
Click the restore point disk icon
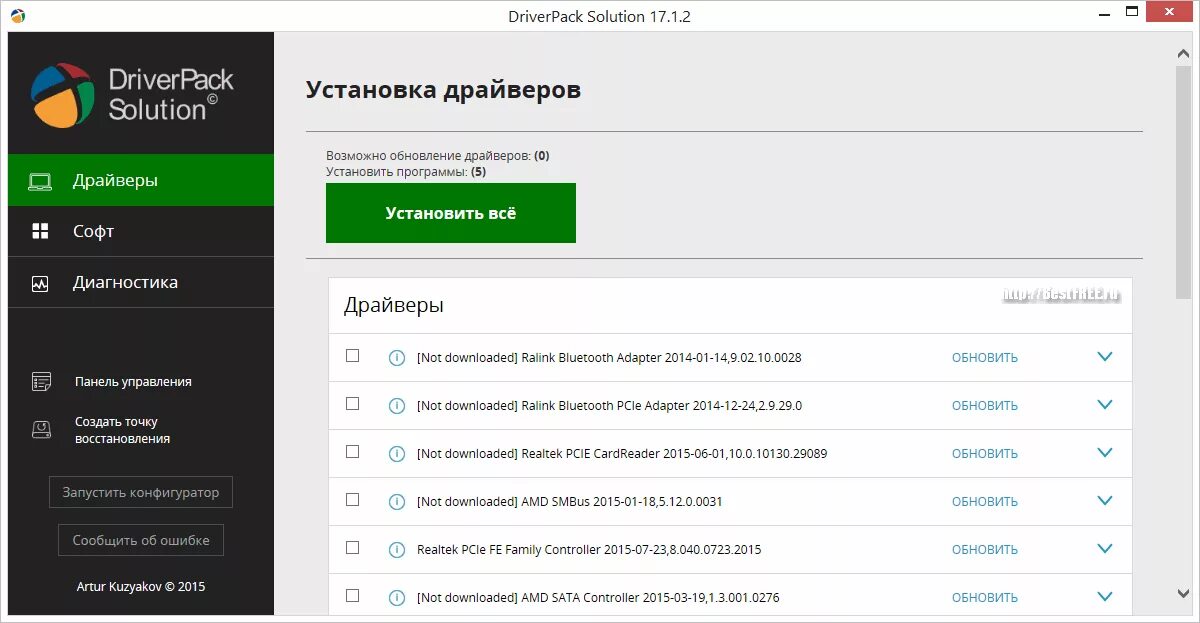pos(41,429)
